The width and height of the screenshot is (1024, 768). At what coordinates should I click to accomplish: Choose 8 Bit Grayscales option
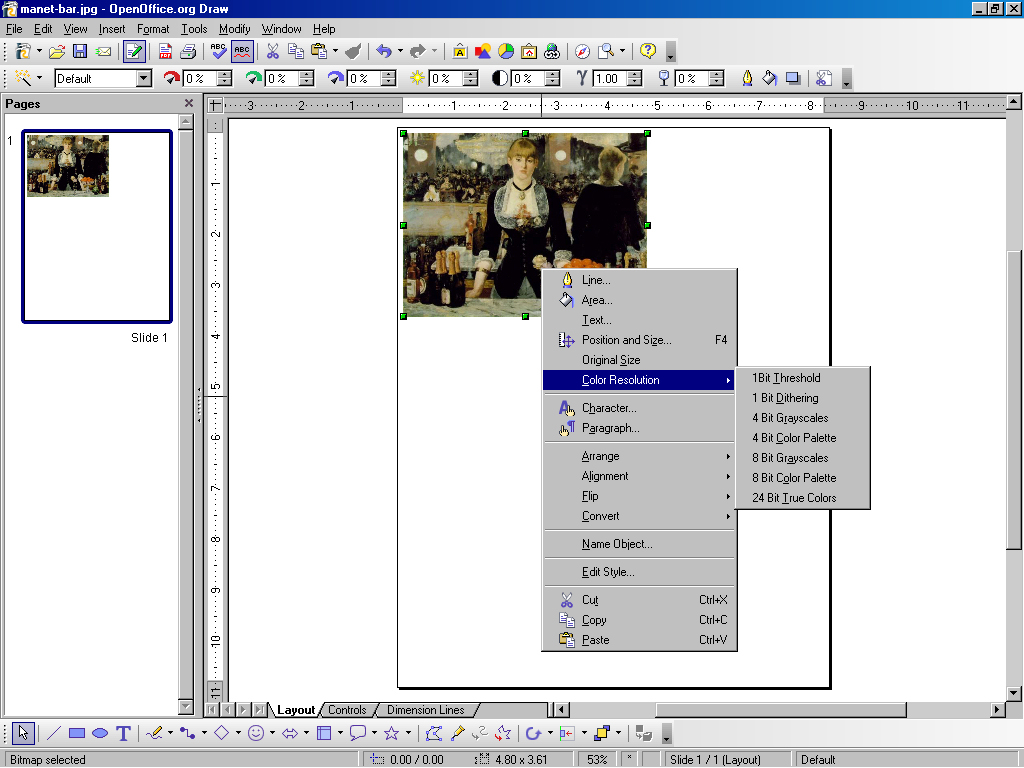pos(790,458)
